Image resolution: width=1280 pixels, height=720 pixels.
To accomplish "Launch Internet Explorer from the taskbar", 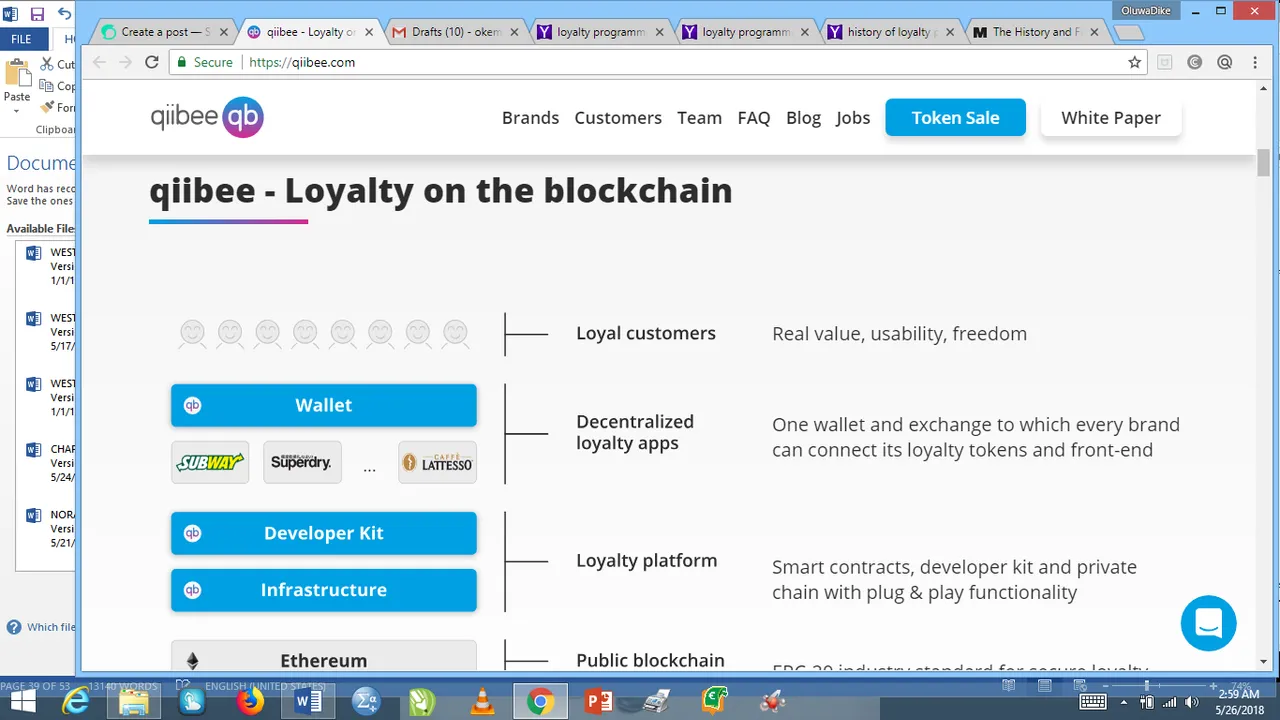I will (76, 702).
